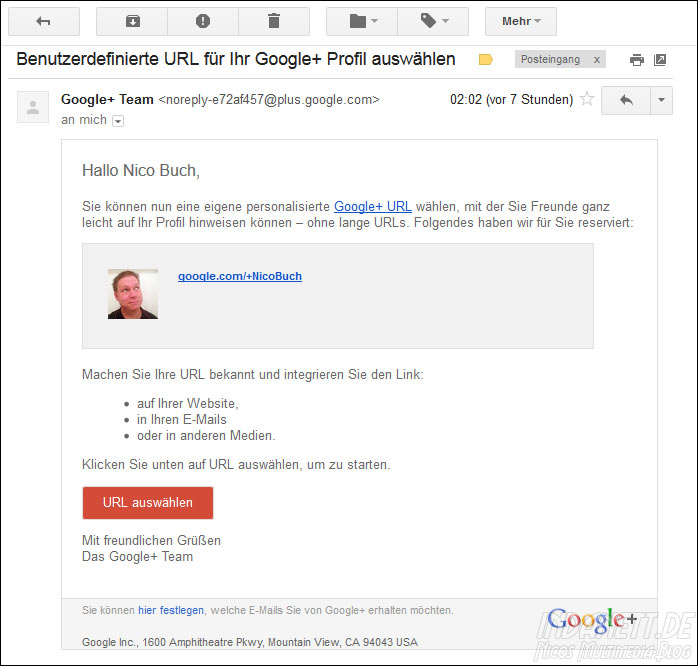
Task: Click the URL auswählen button
Action: pyautogui.click(x=148, y=503)
